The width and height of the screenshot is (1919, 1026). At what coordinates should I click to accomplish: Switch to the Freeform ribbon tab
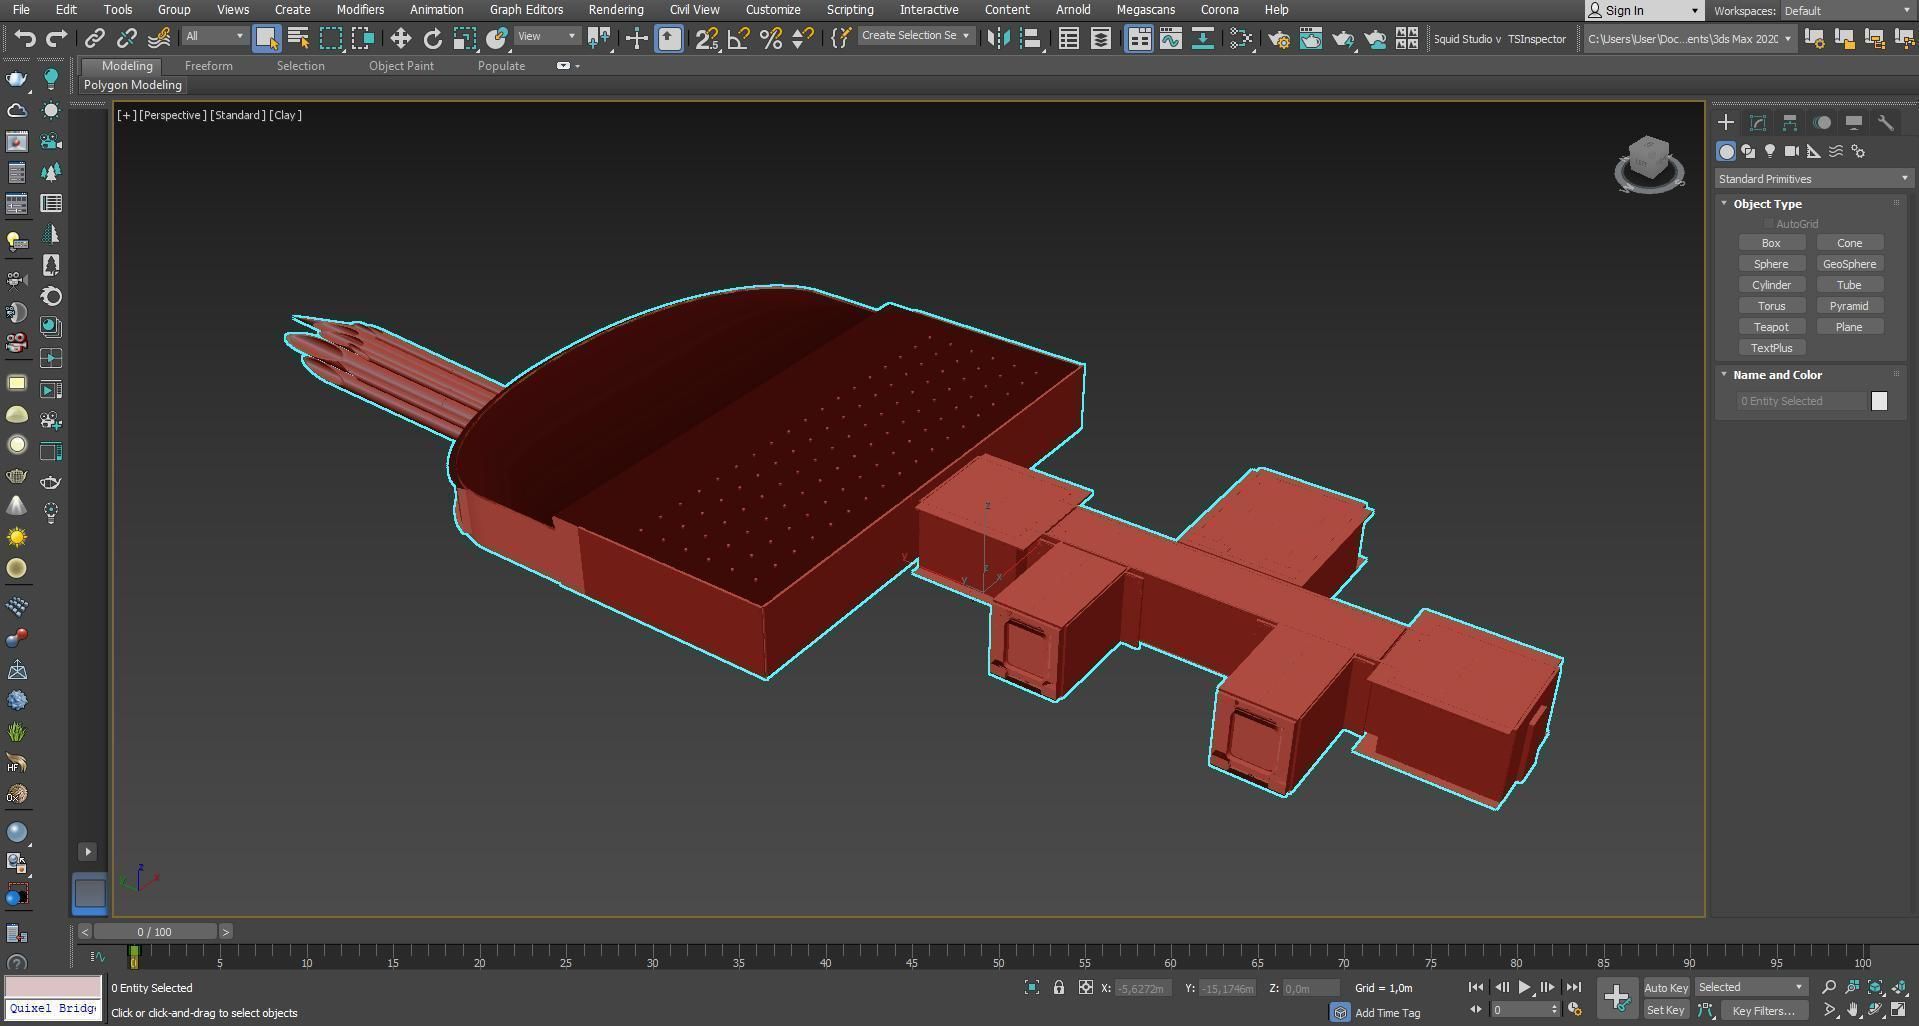coord(208,66)
